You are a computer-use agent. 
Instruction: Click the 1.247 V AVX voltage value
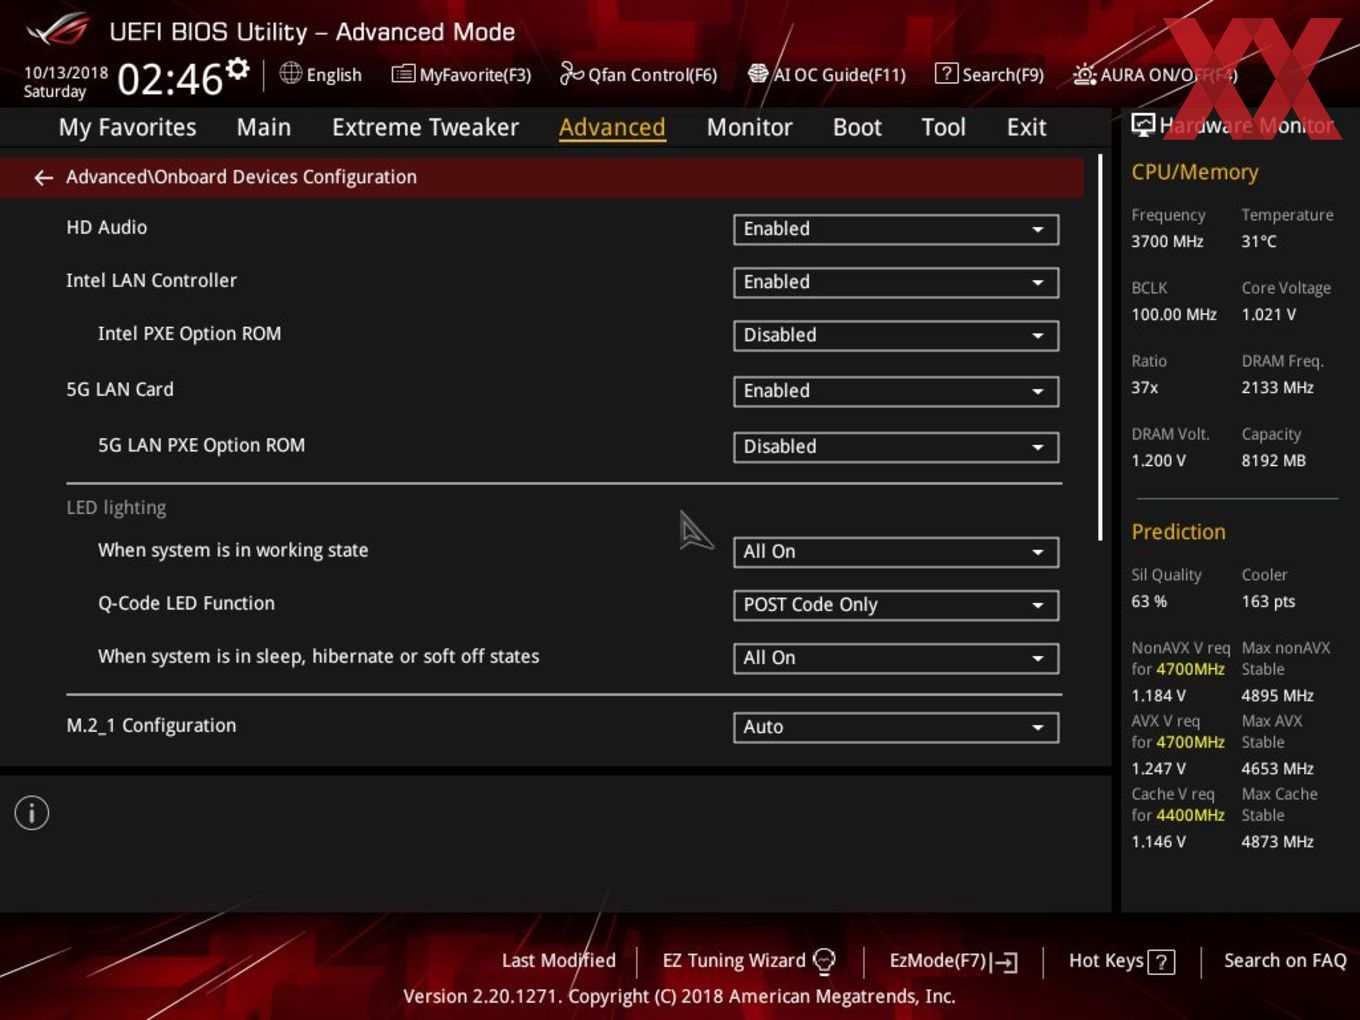1158,769
